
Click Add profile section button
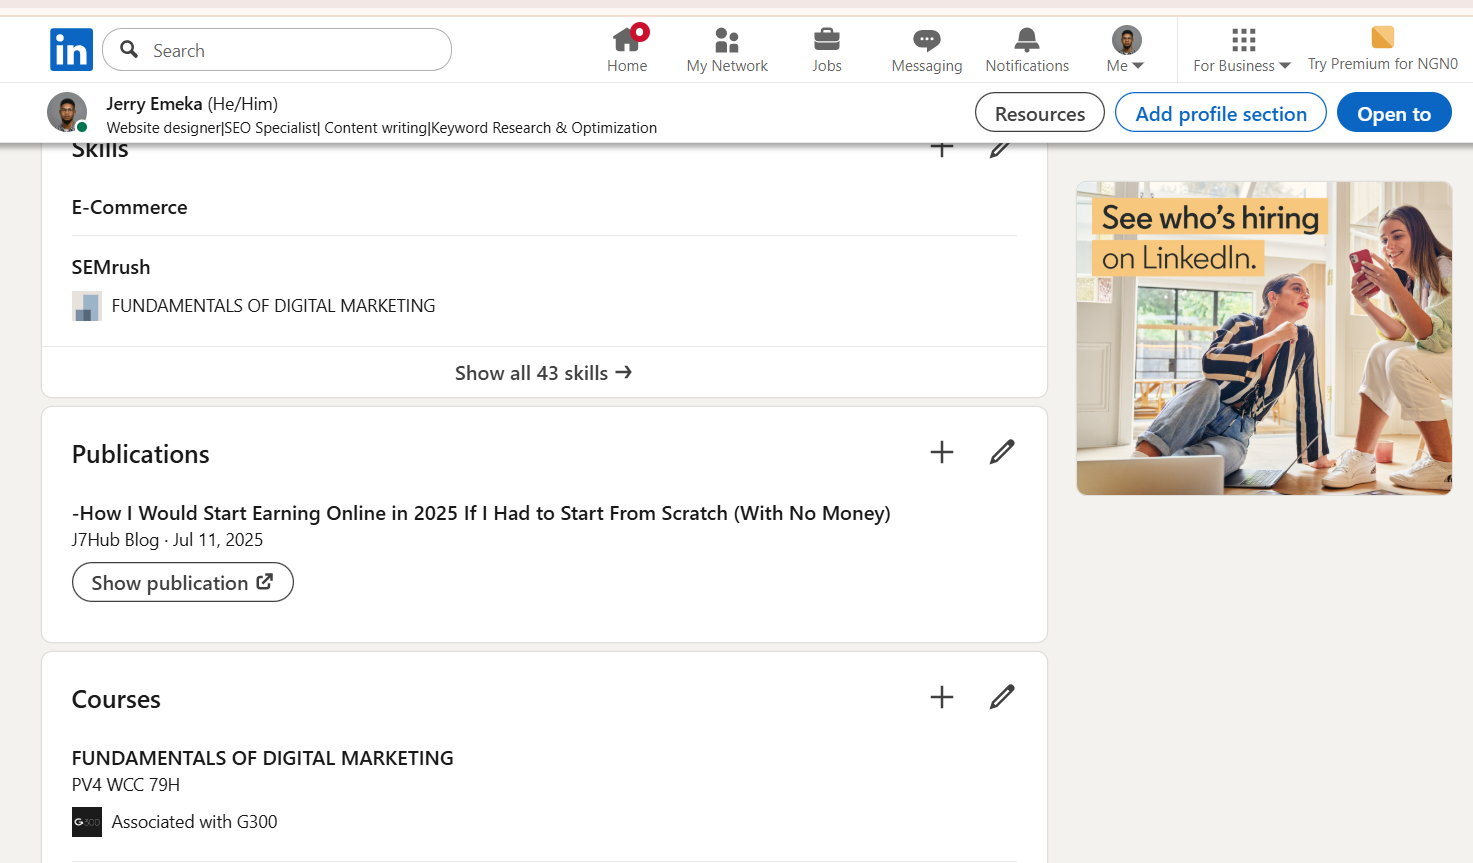[1220, 113]
